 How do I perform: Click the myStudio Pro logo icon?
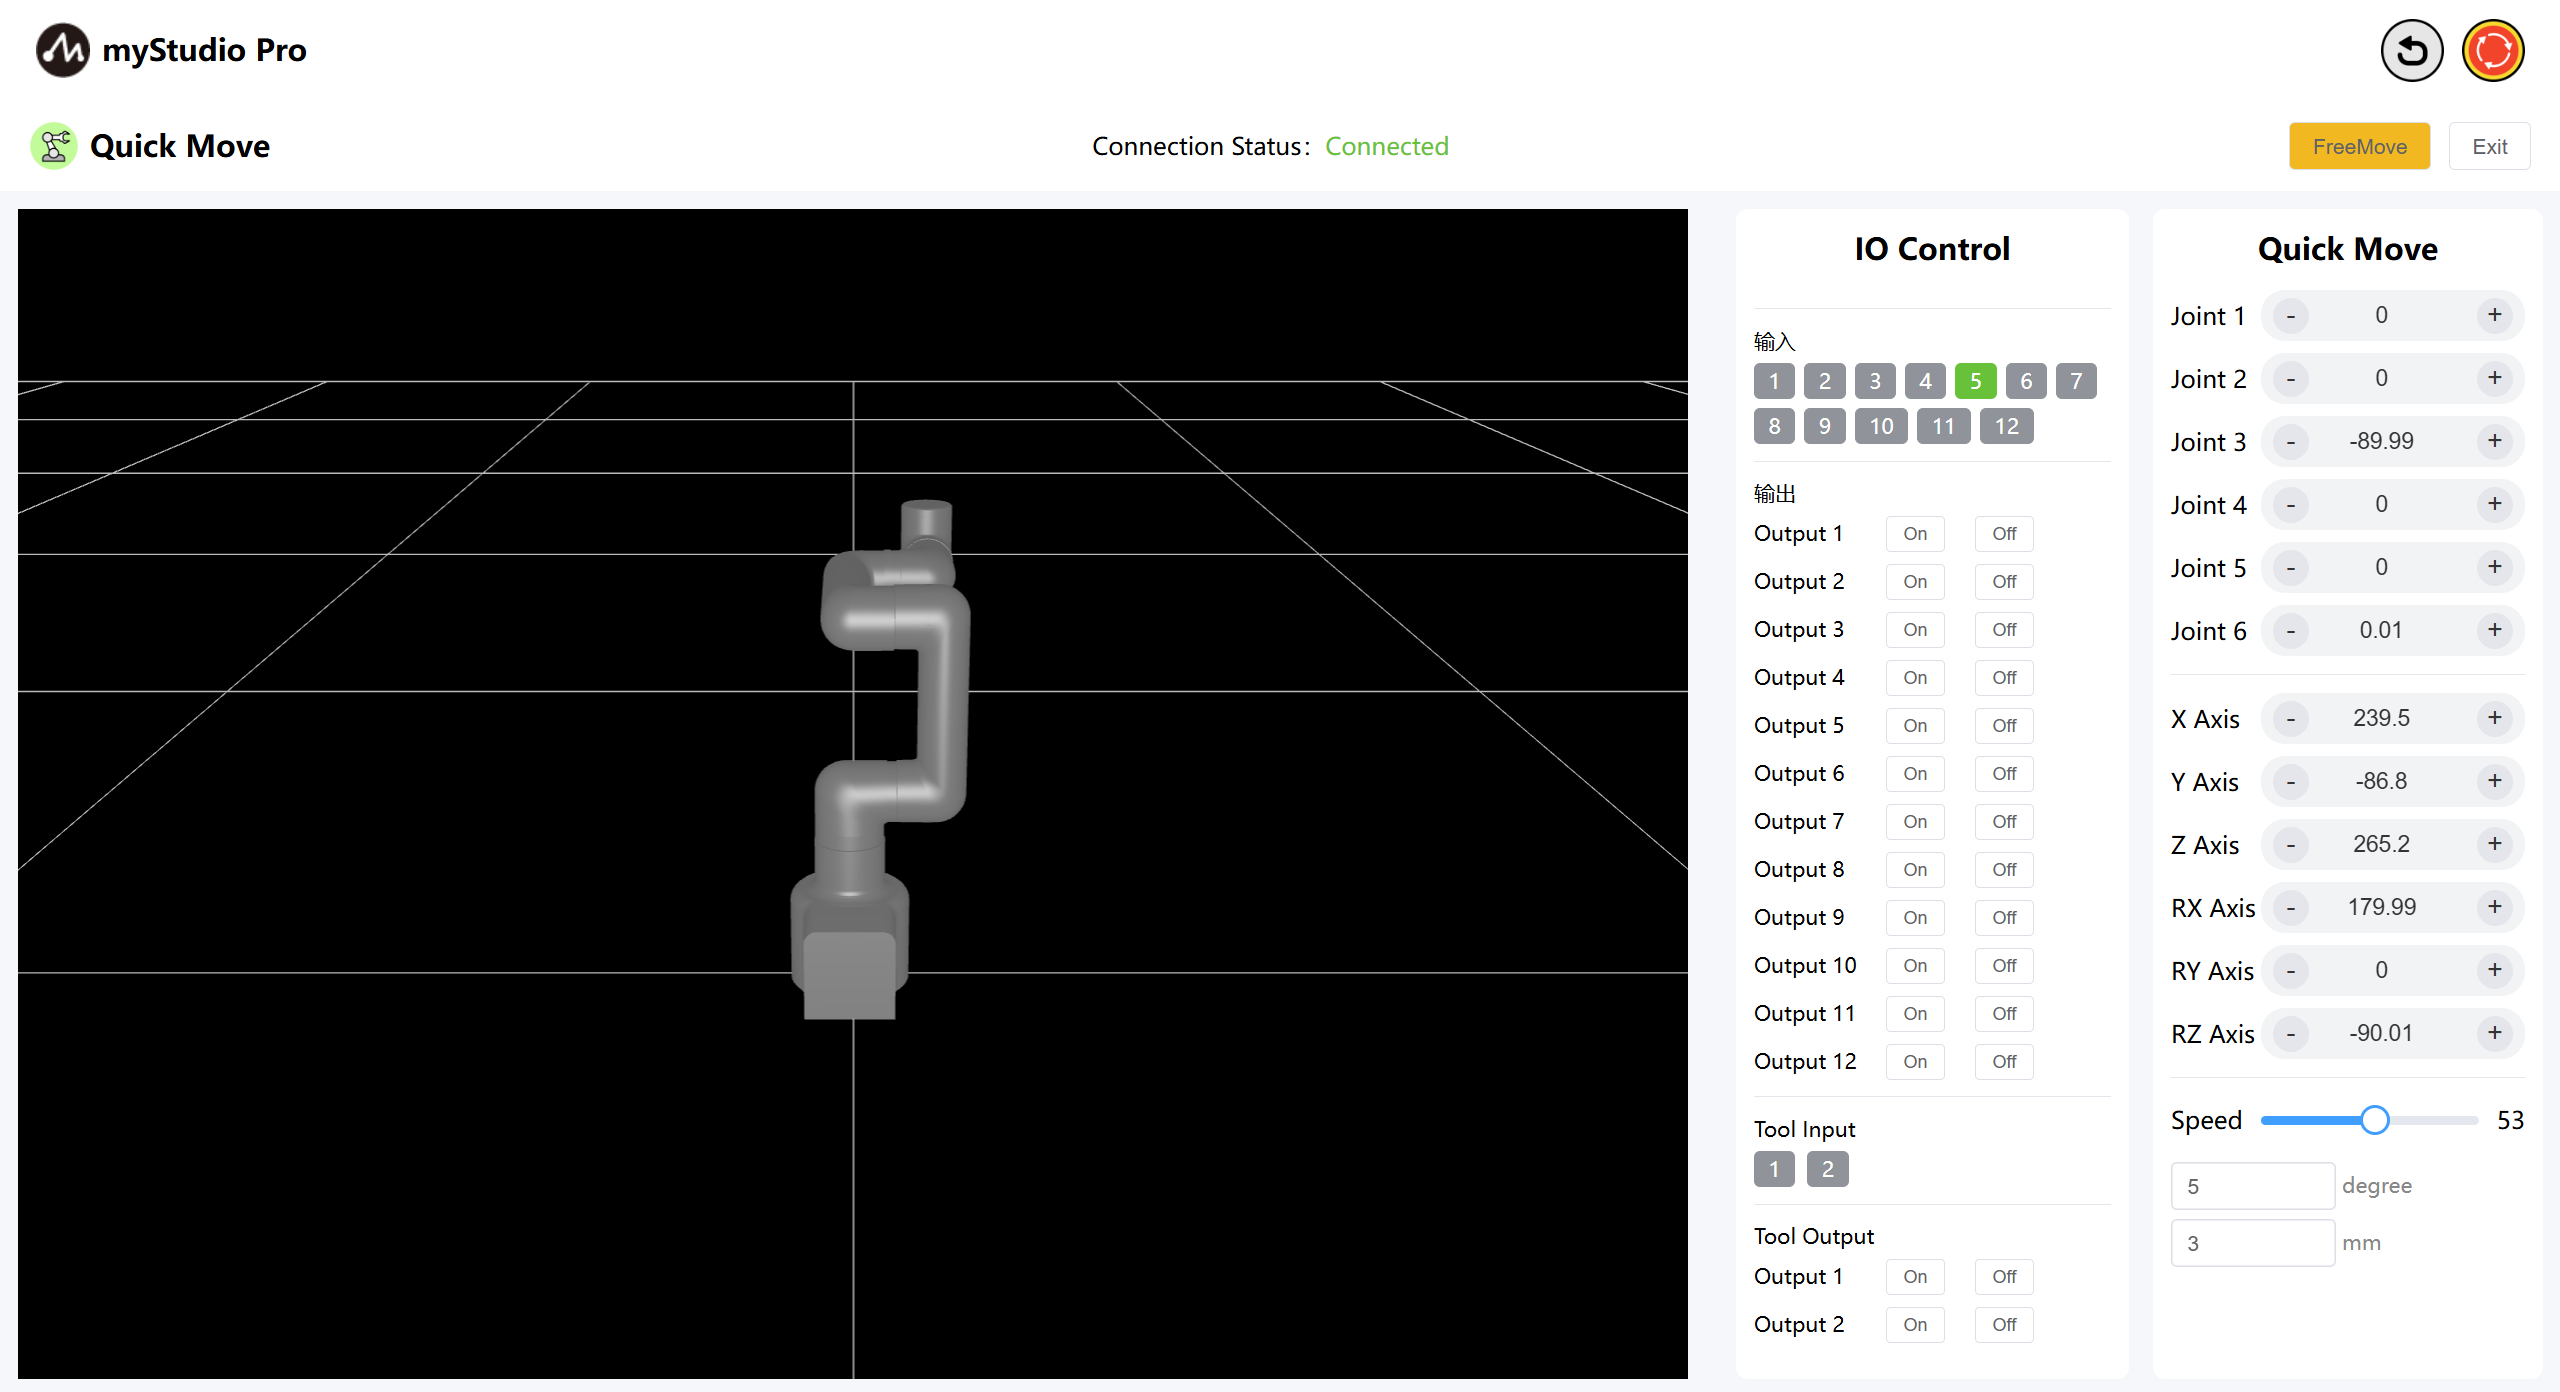click(x=62, y=50)
